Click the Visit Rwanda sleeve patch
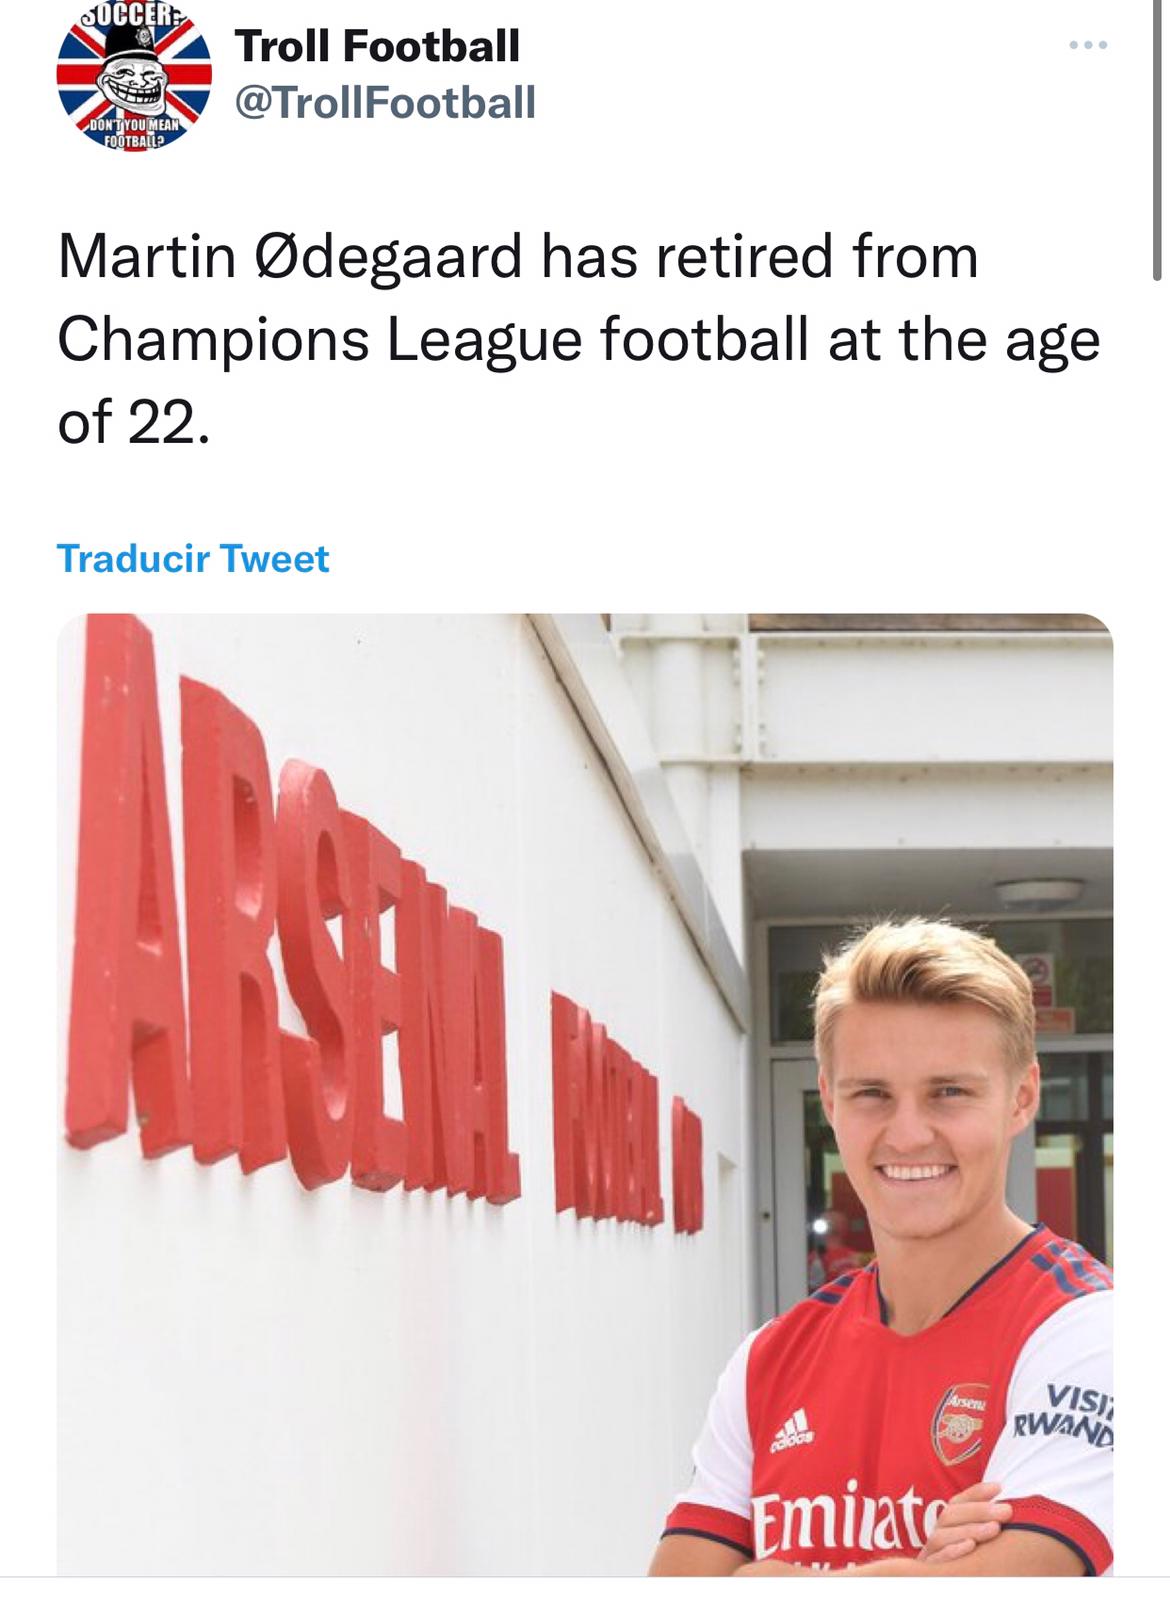1170x1600 pixels. click(1066, 1414)
